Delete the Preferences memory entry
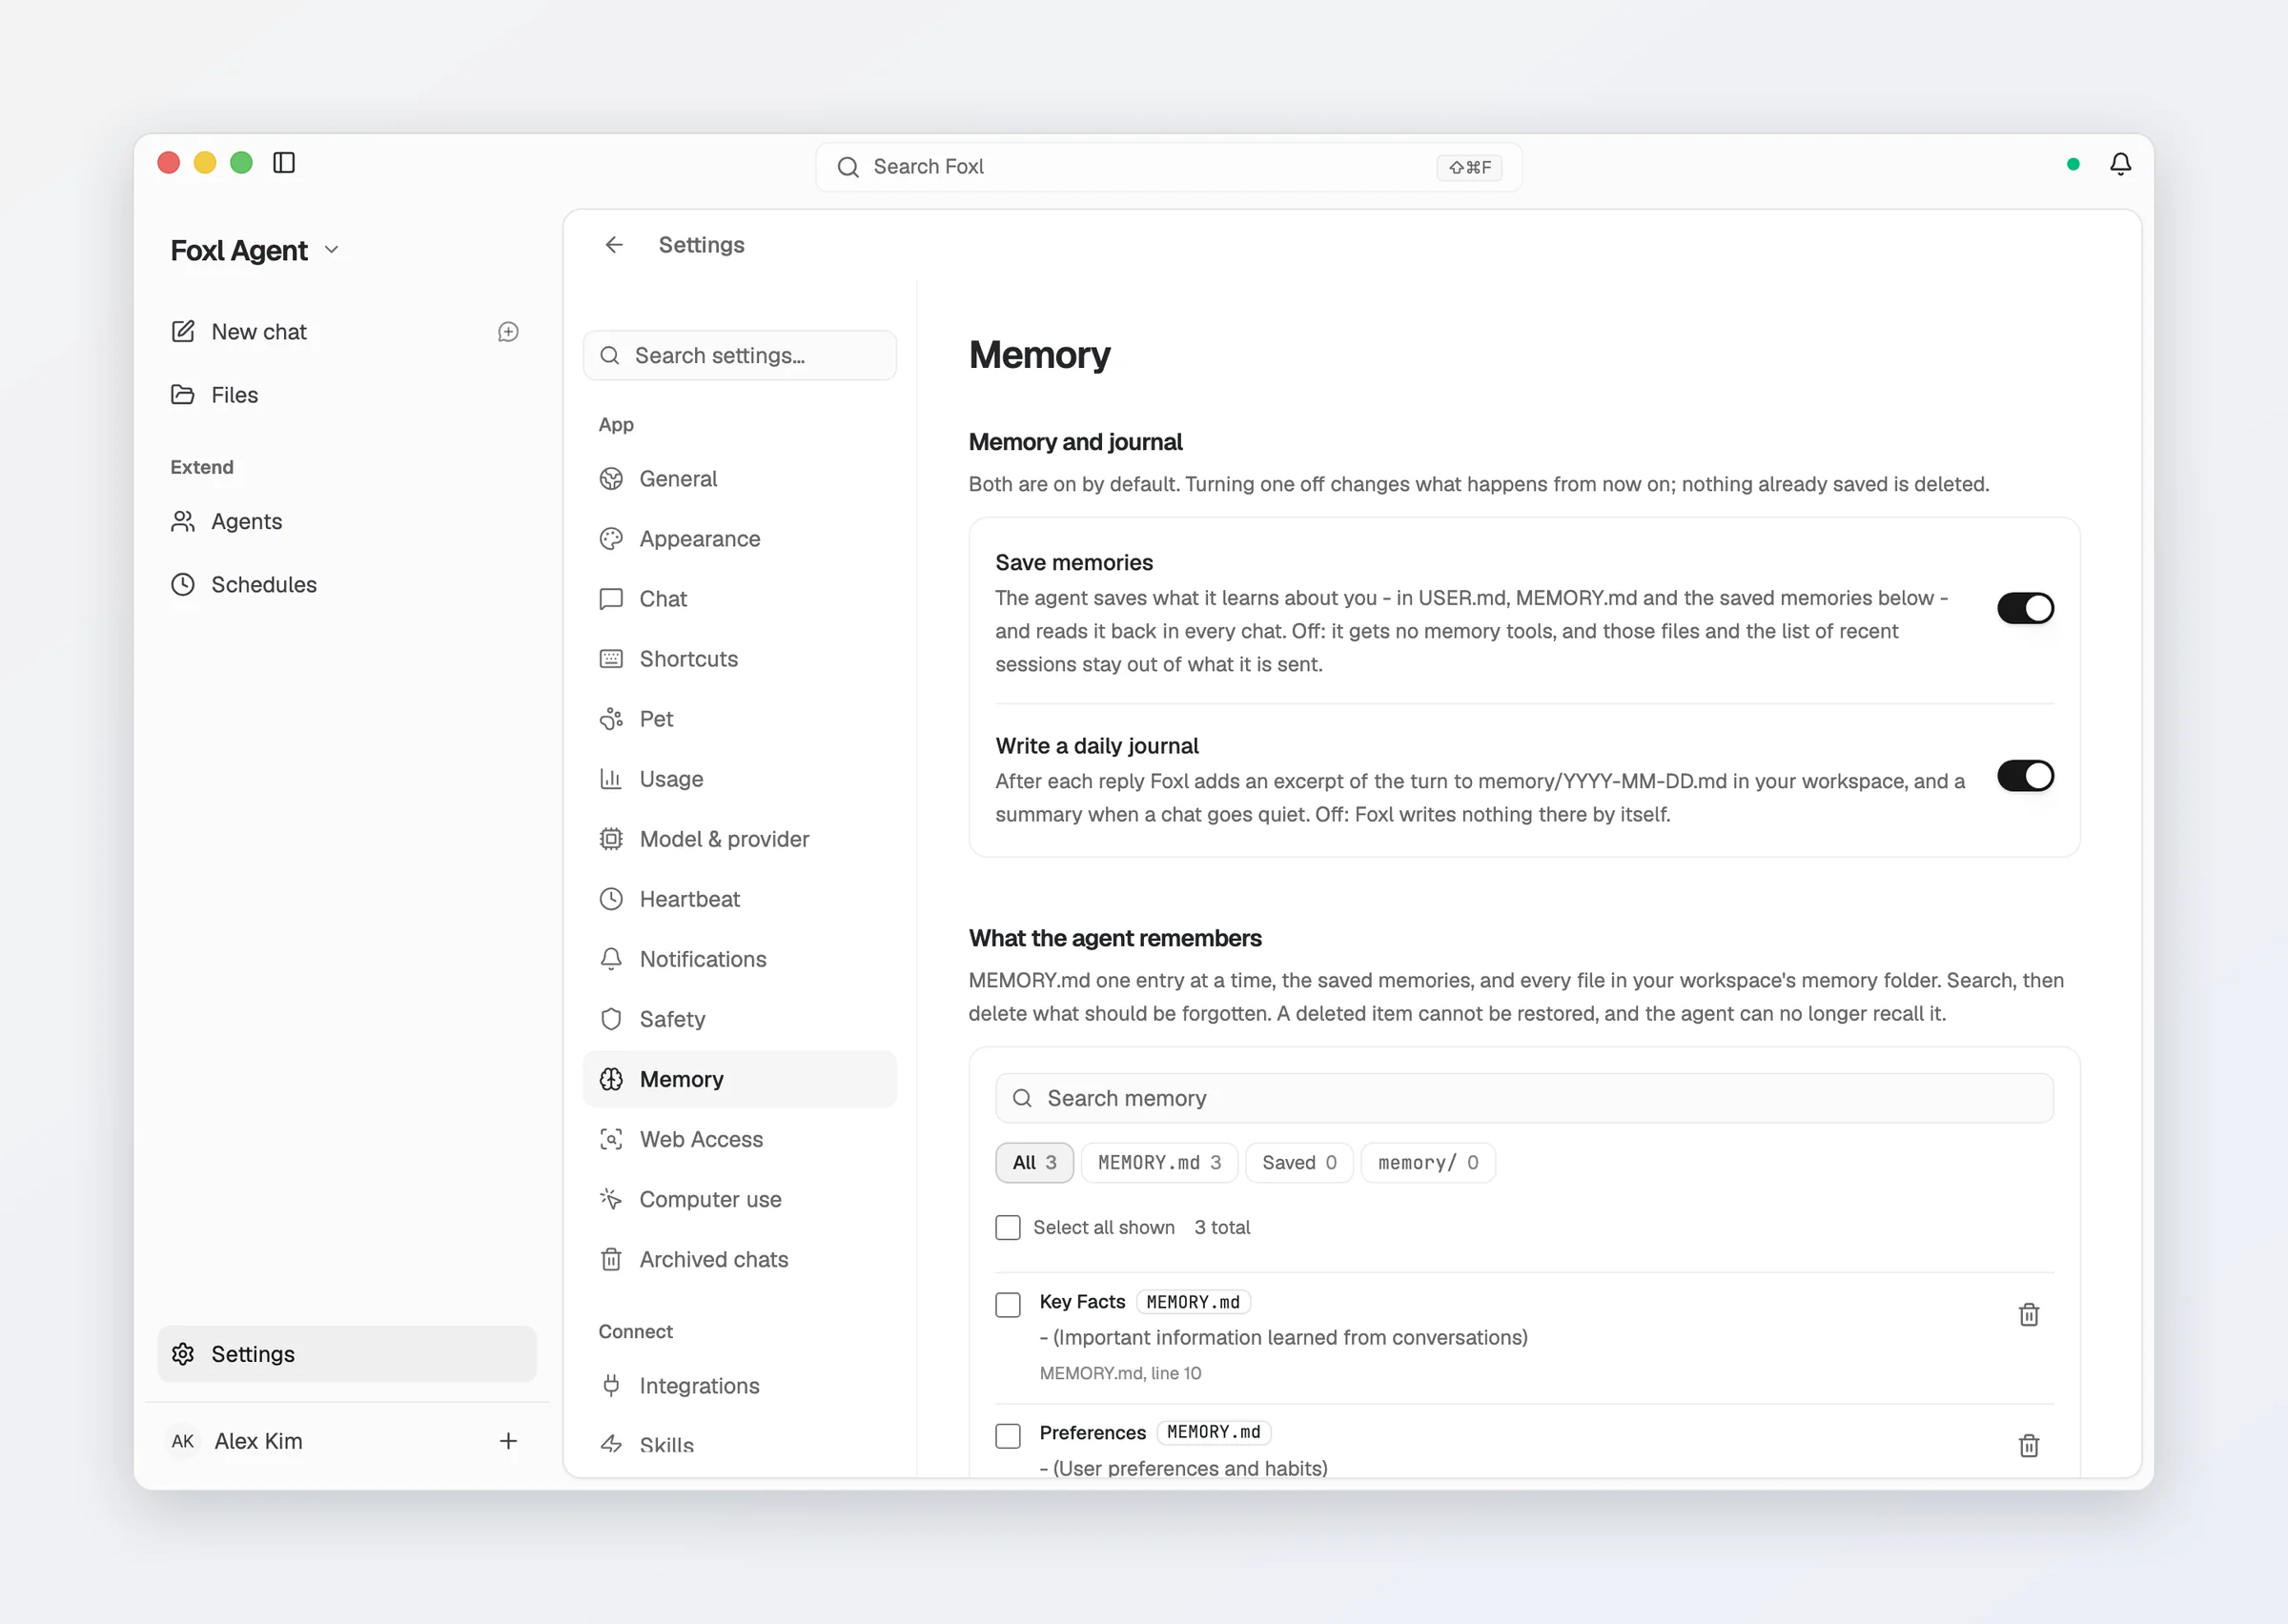Viewport: 2288px width, 1624px height. point(2028,1446)
